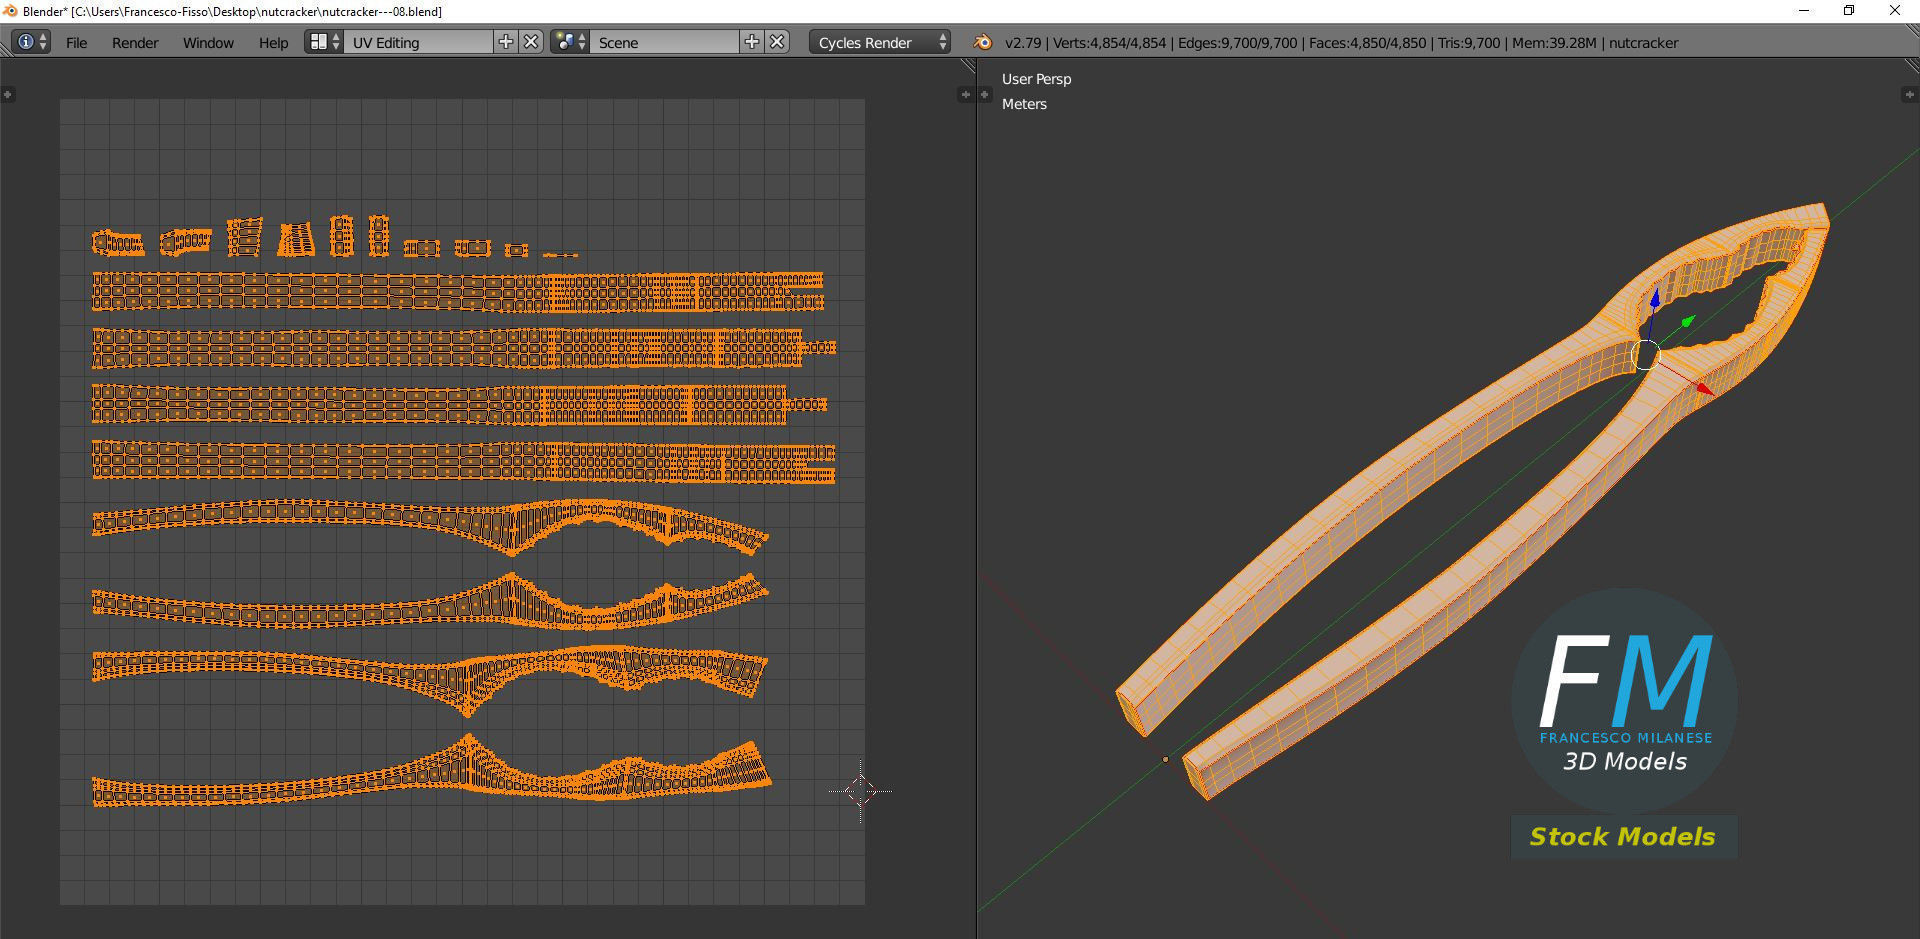The width and height of the screenshot is (1920, 939).
Task: Click the blue Z axis manipulator arrow
Action: [x=1655, y=297]
